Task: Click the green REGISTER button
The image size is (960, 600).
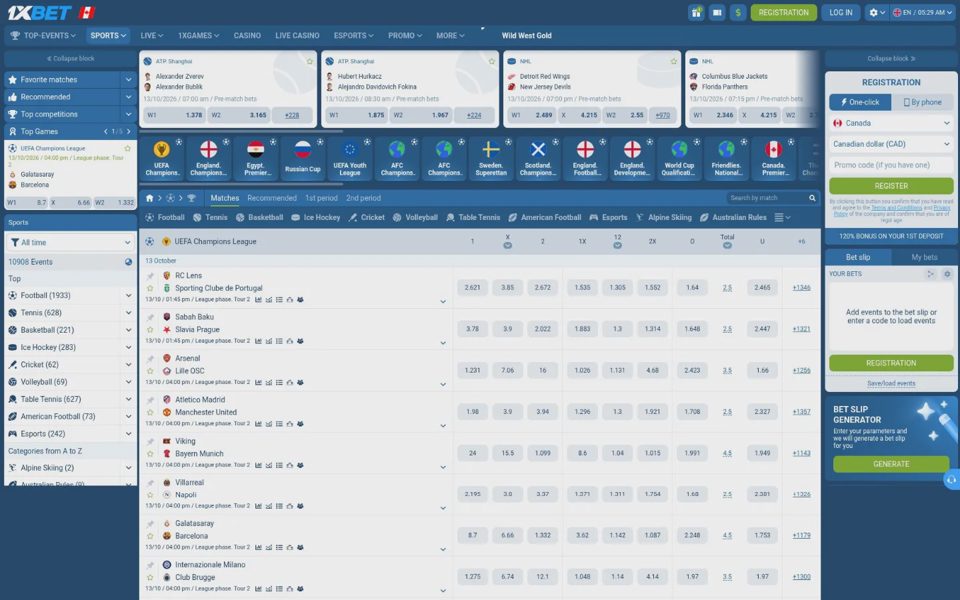Action: [x=891, y=186]
